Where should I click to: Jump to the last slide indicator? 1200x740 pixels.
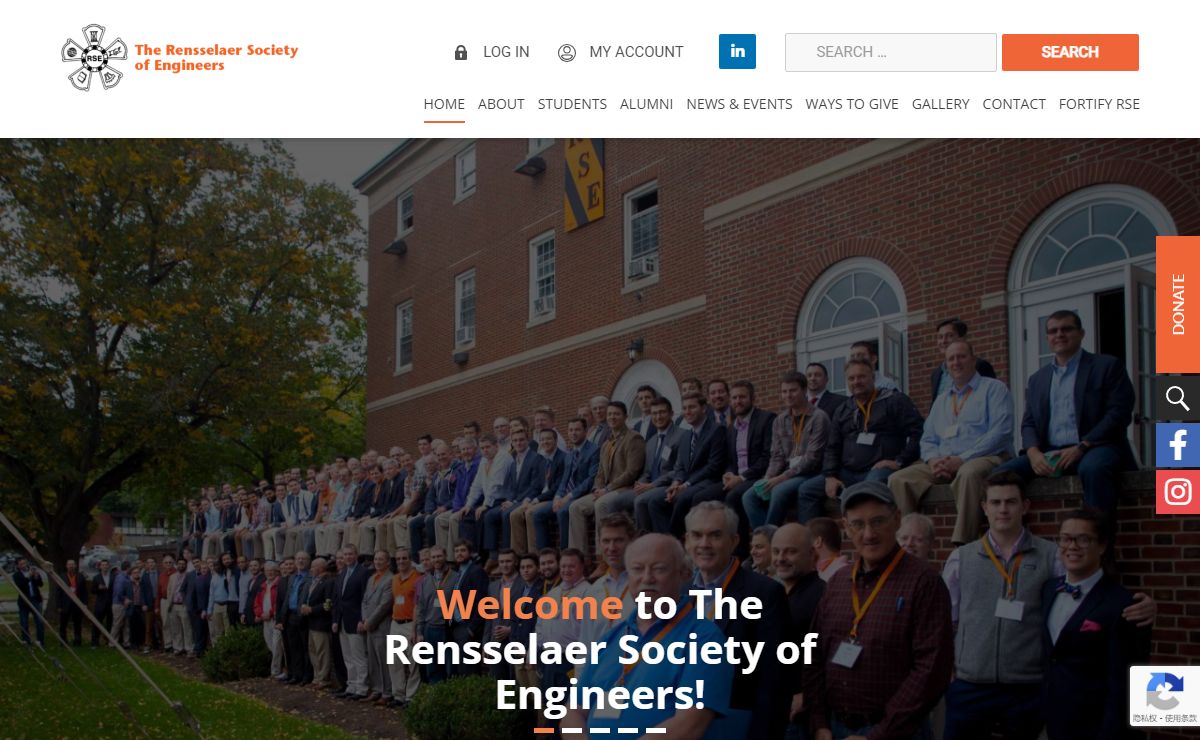click(x=656, y=730)
